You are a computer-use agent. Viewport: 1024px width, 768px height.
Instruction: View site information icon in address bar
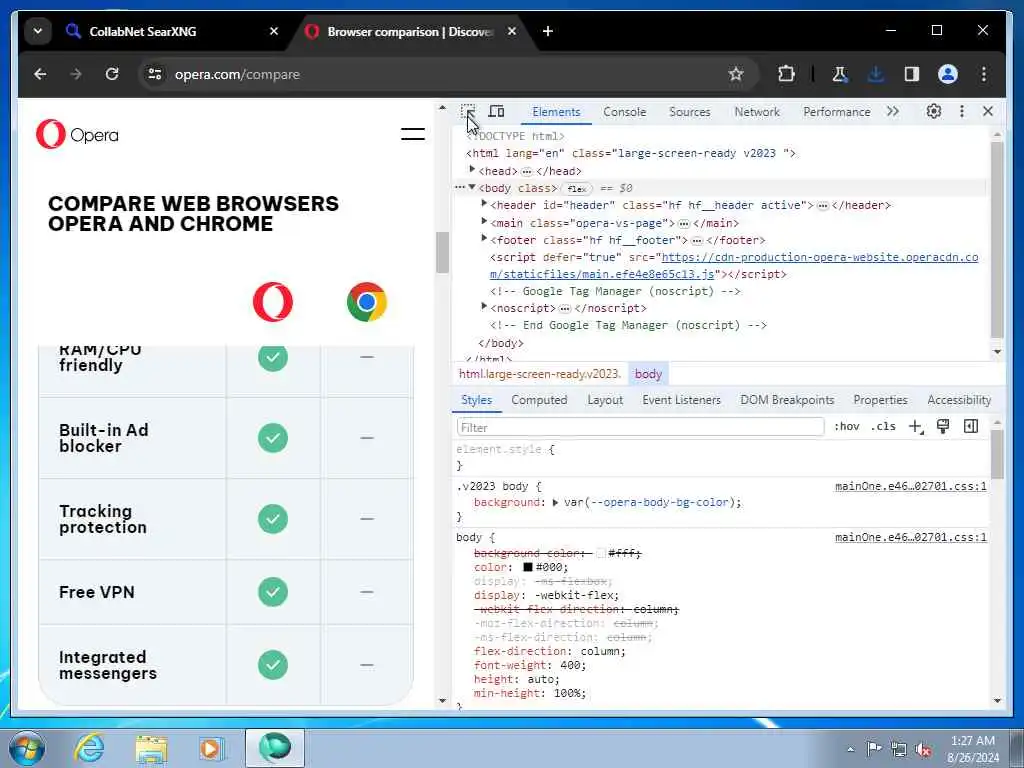[x=155, y=74]
